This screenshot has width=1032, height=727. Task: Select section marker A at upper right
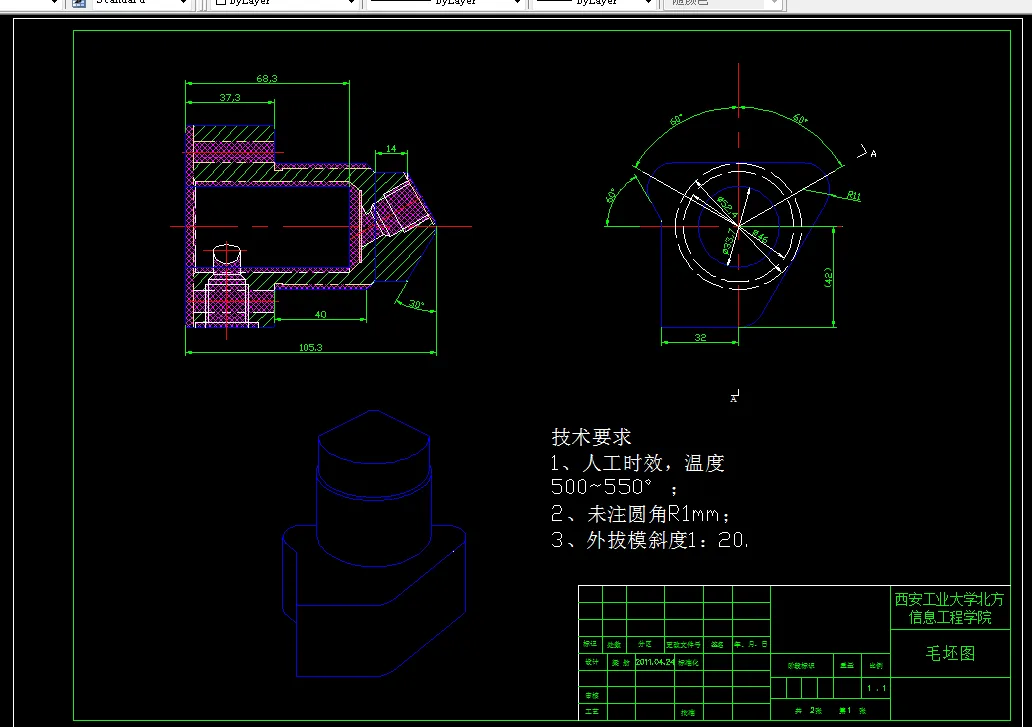(873, 154)
